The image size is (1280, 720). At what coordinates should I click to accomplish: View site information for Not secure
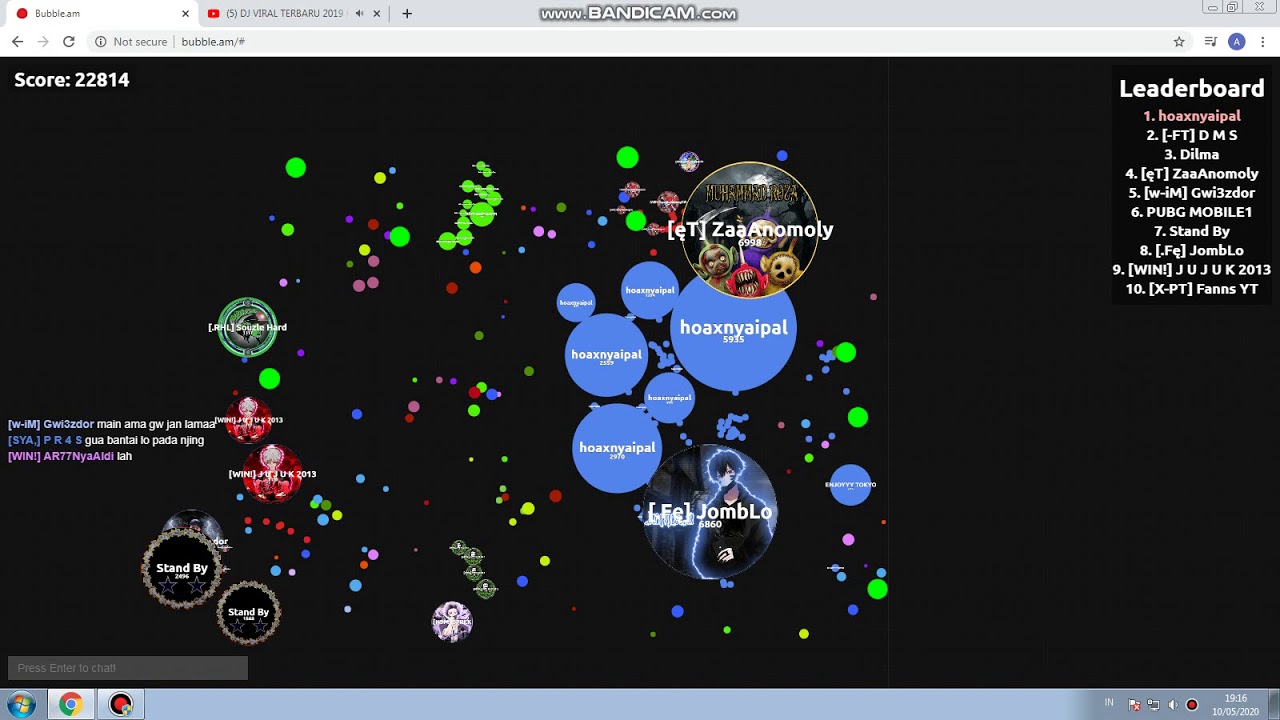pyautogui.click(x=131, y=42)
